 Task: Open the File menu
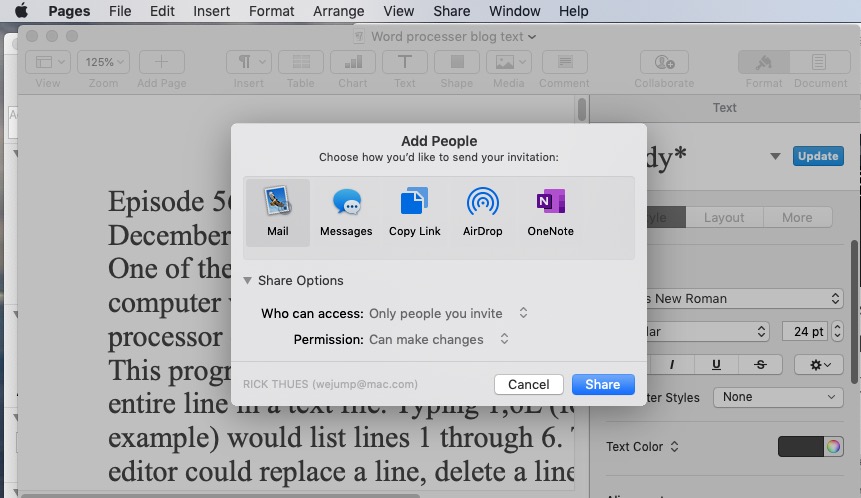point(120,11)
